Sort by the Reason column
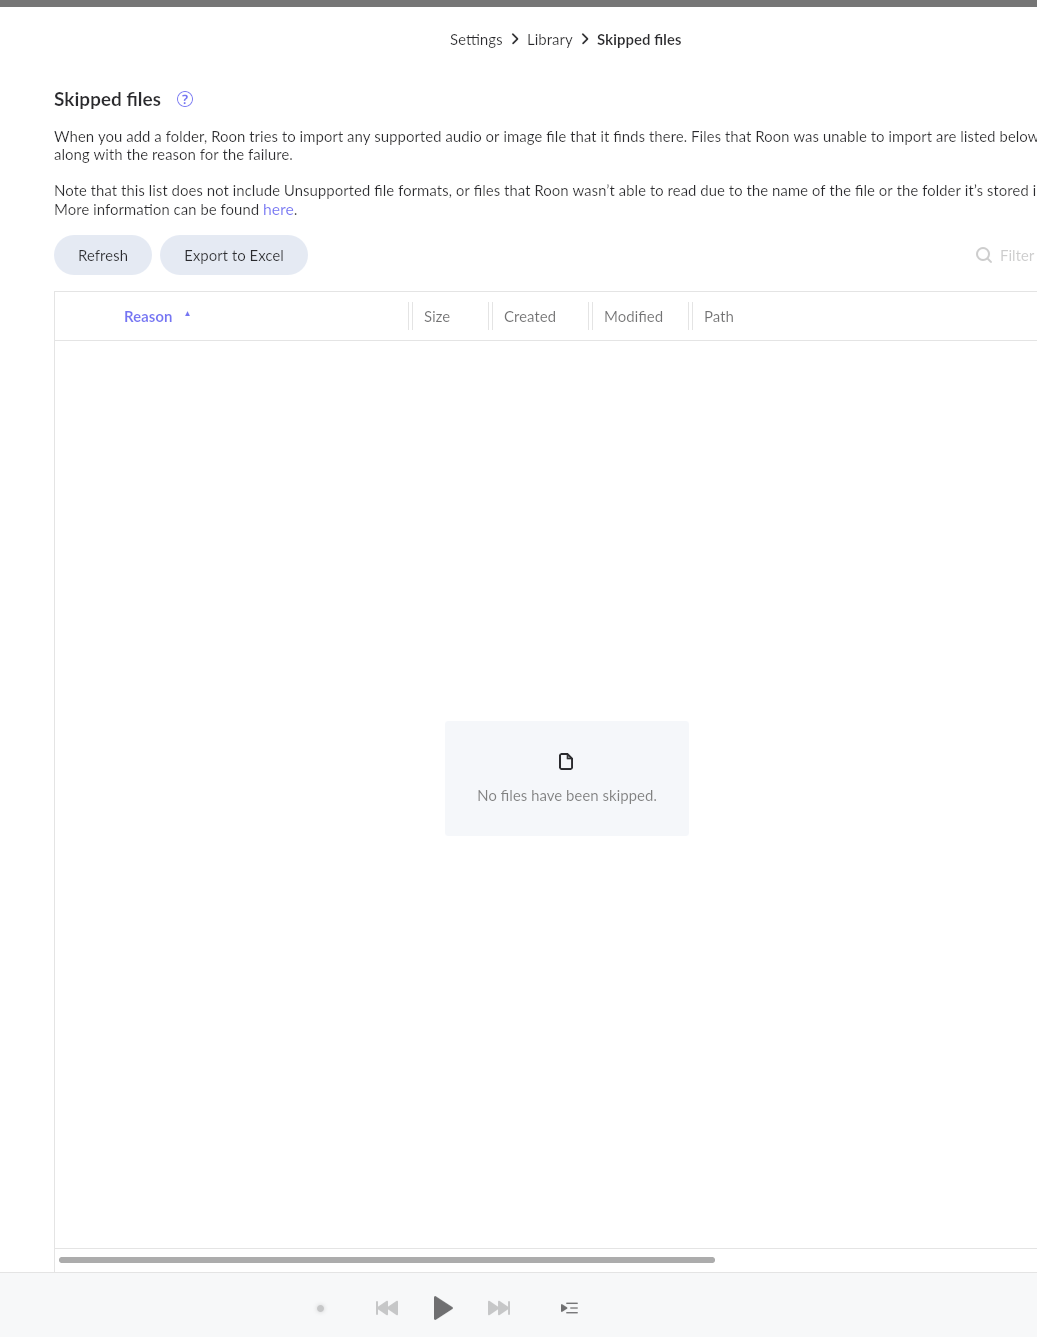The image size is (1037, 1337). [x=148, y=317]
